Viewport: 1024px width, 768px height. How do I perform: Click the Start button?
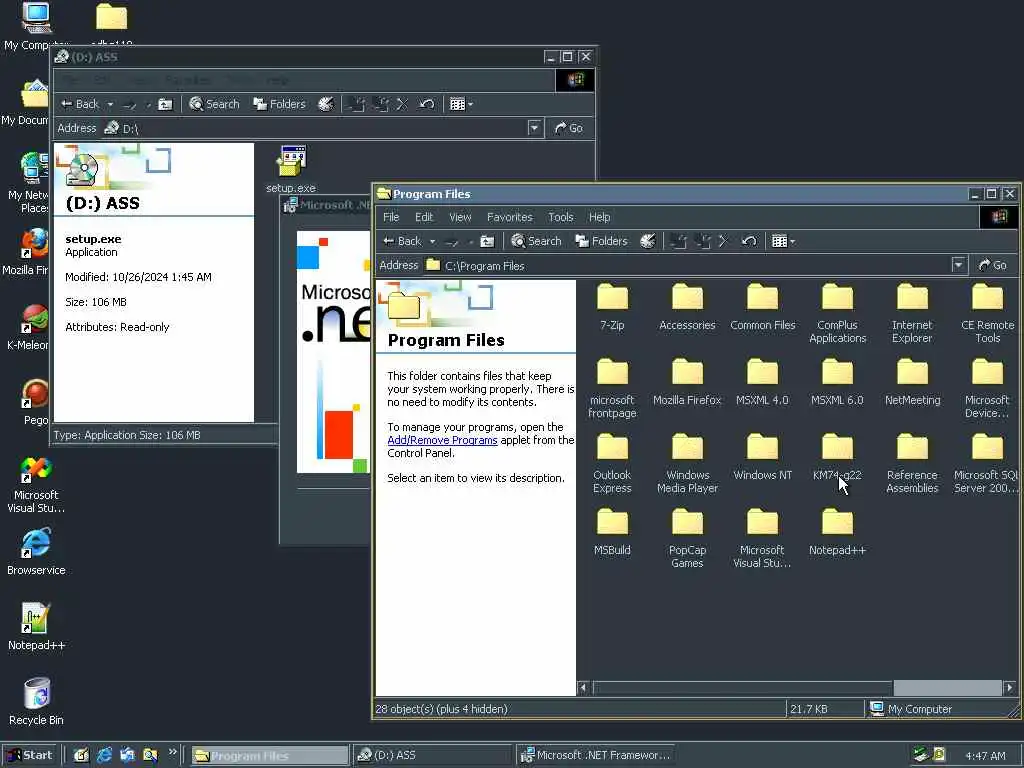point(30,755)
